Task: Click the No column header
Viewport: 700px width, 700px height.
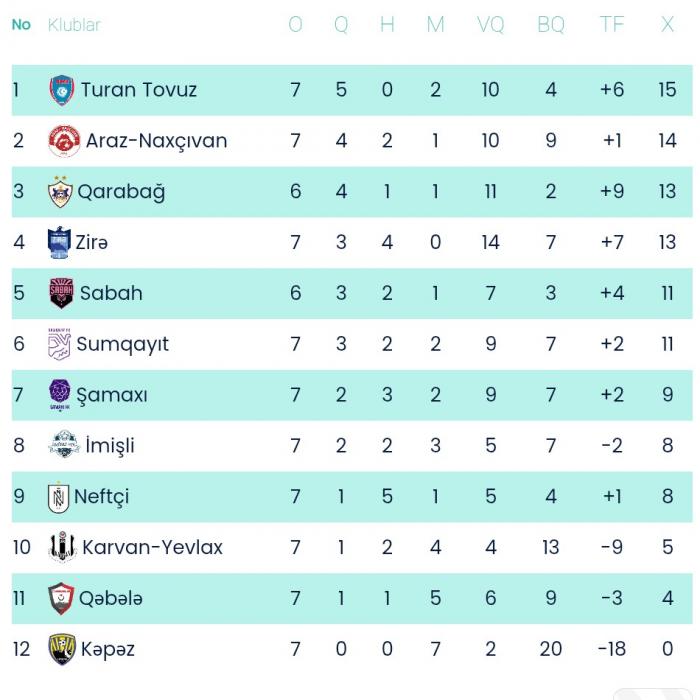Action: pos(21,25)
